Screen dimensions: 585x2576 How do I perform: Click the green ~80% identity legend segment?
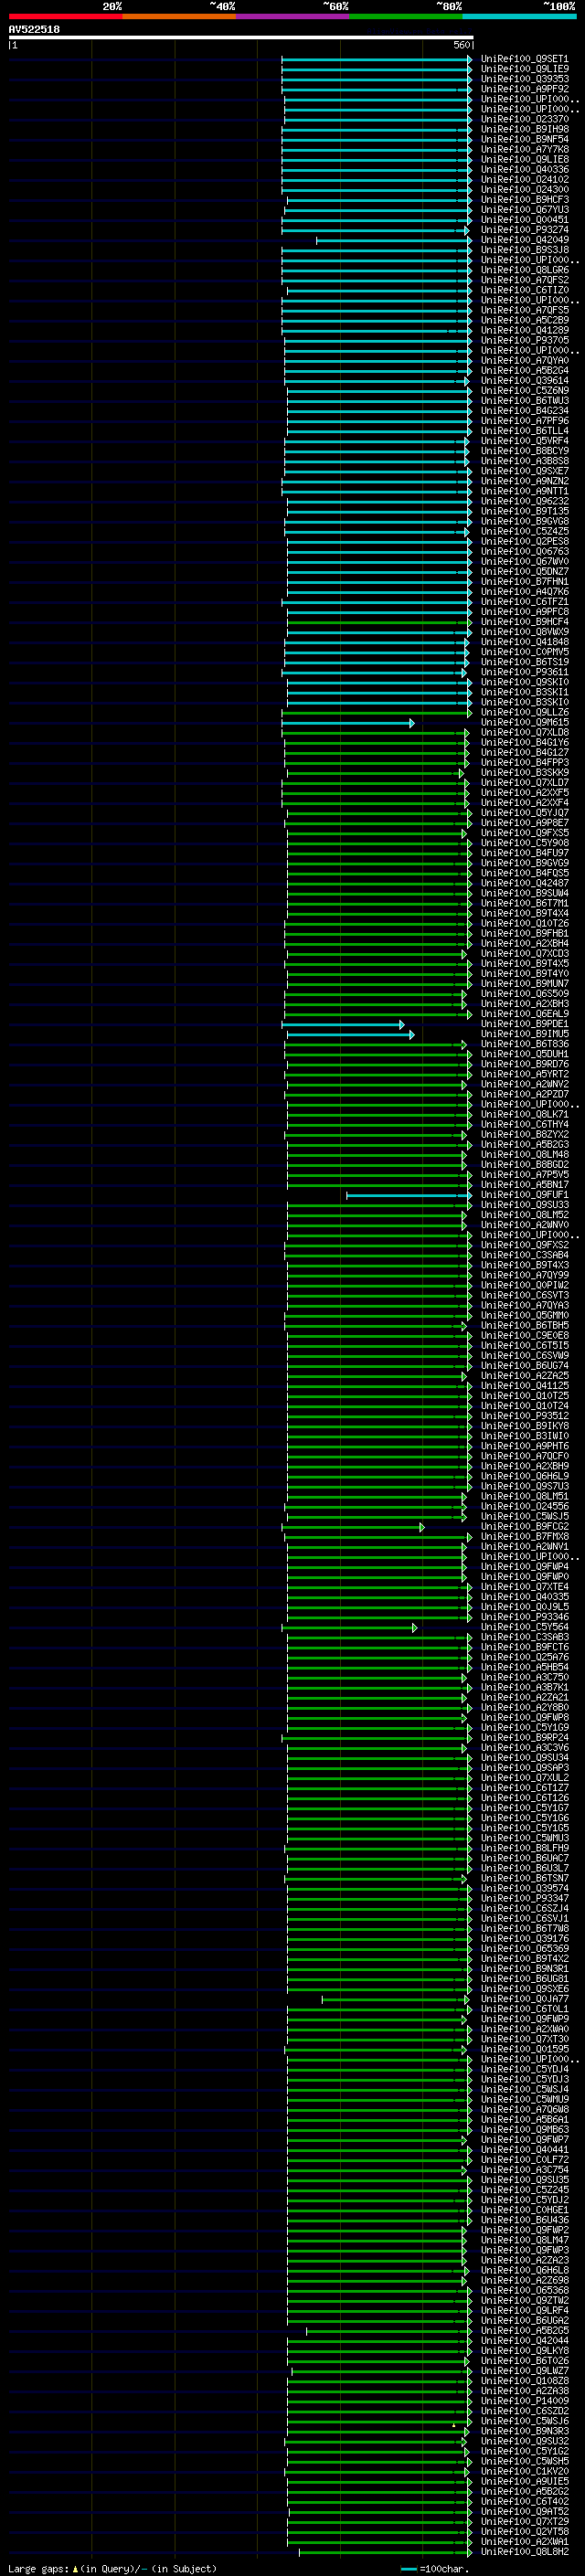[x=406, y=16]
